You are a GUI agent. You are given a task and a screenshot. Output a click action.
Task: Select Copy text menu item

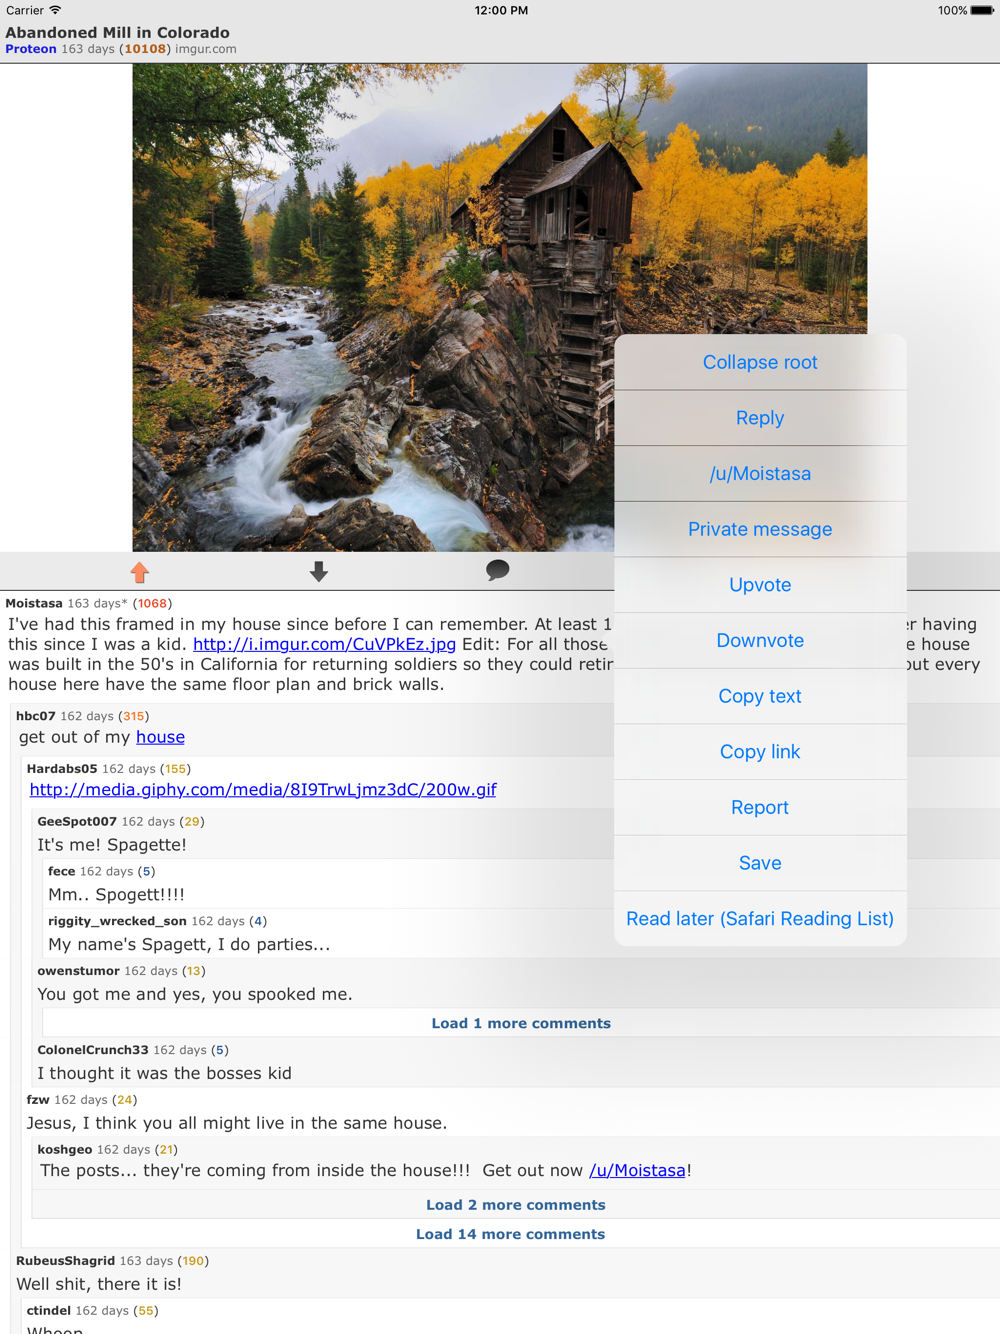(760, 696)
